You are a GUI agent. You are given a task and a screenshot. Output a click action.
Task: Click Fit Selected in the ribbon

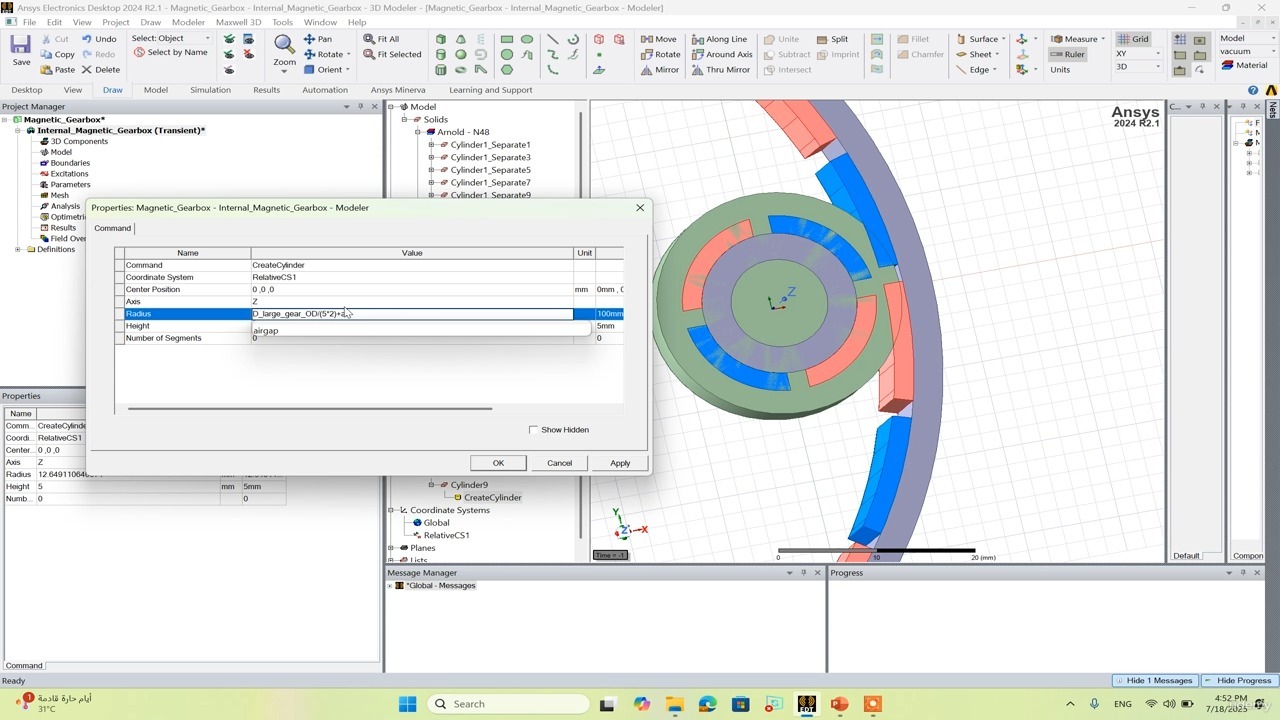(392, 54)
